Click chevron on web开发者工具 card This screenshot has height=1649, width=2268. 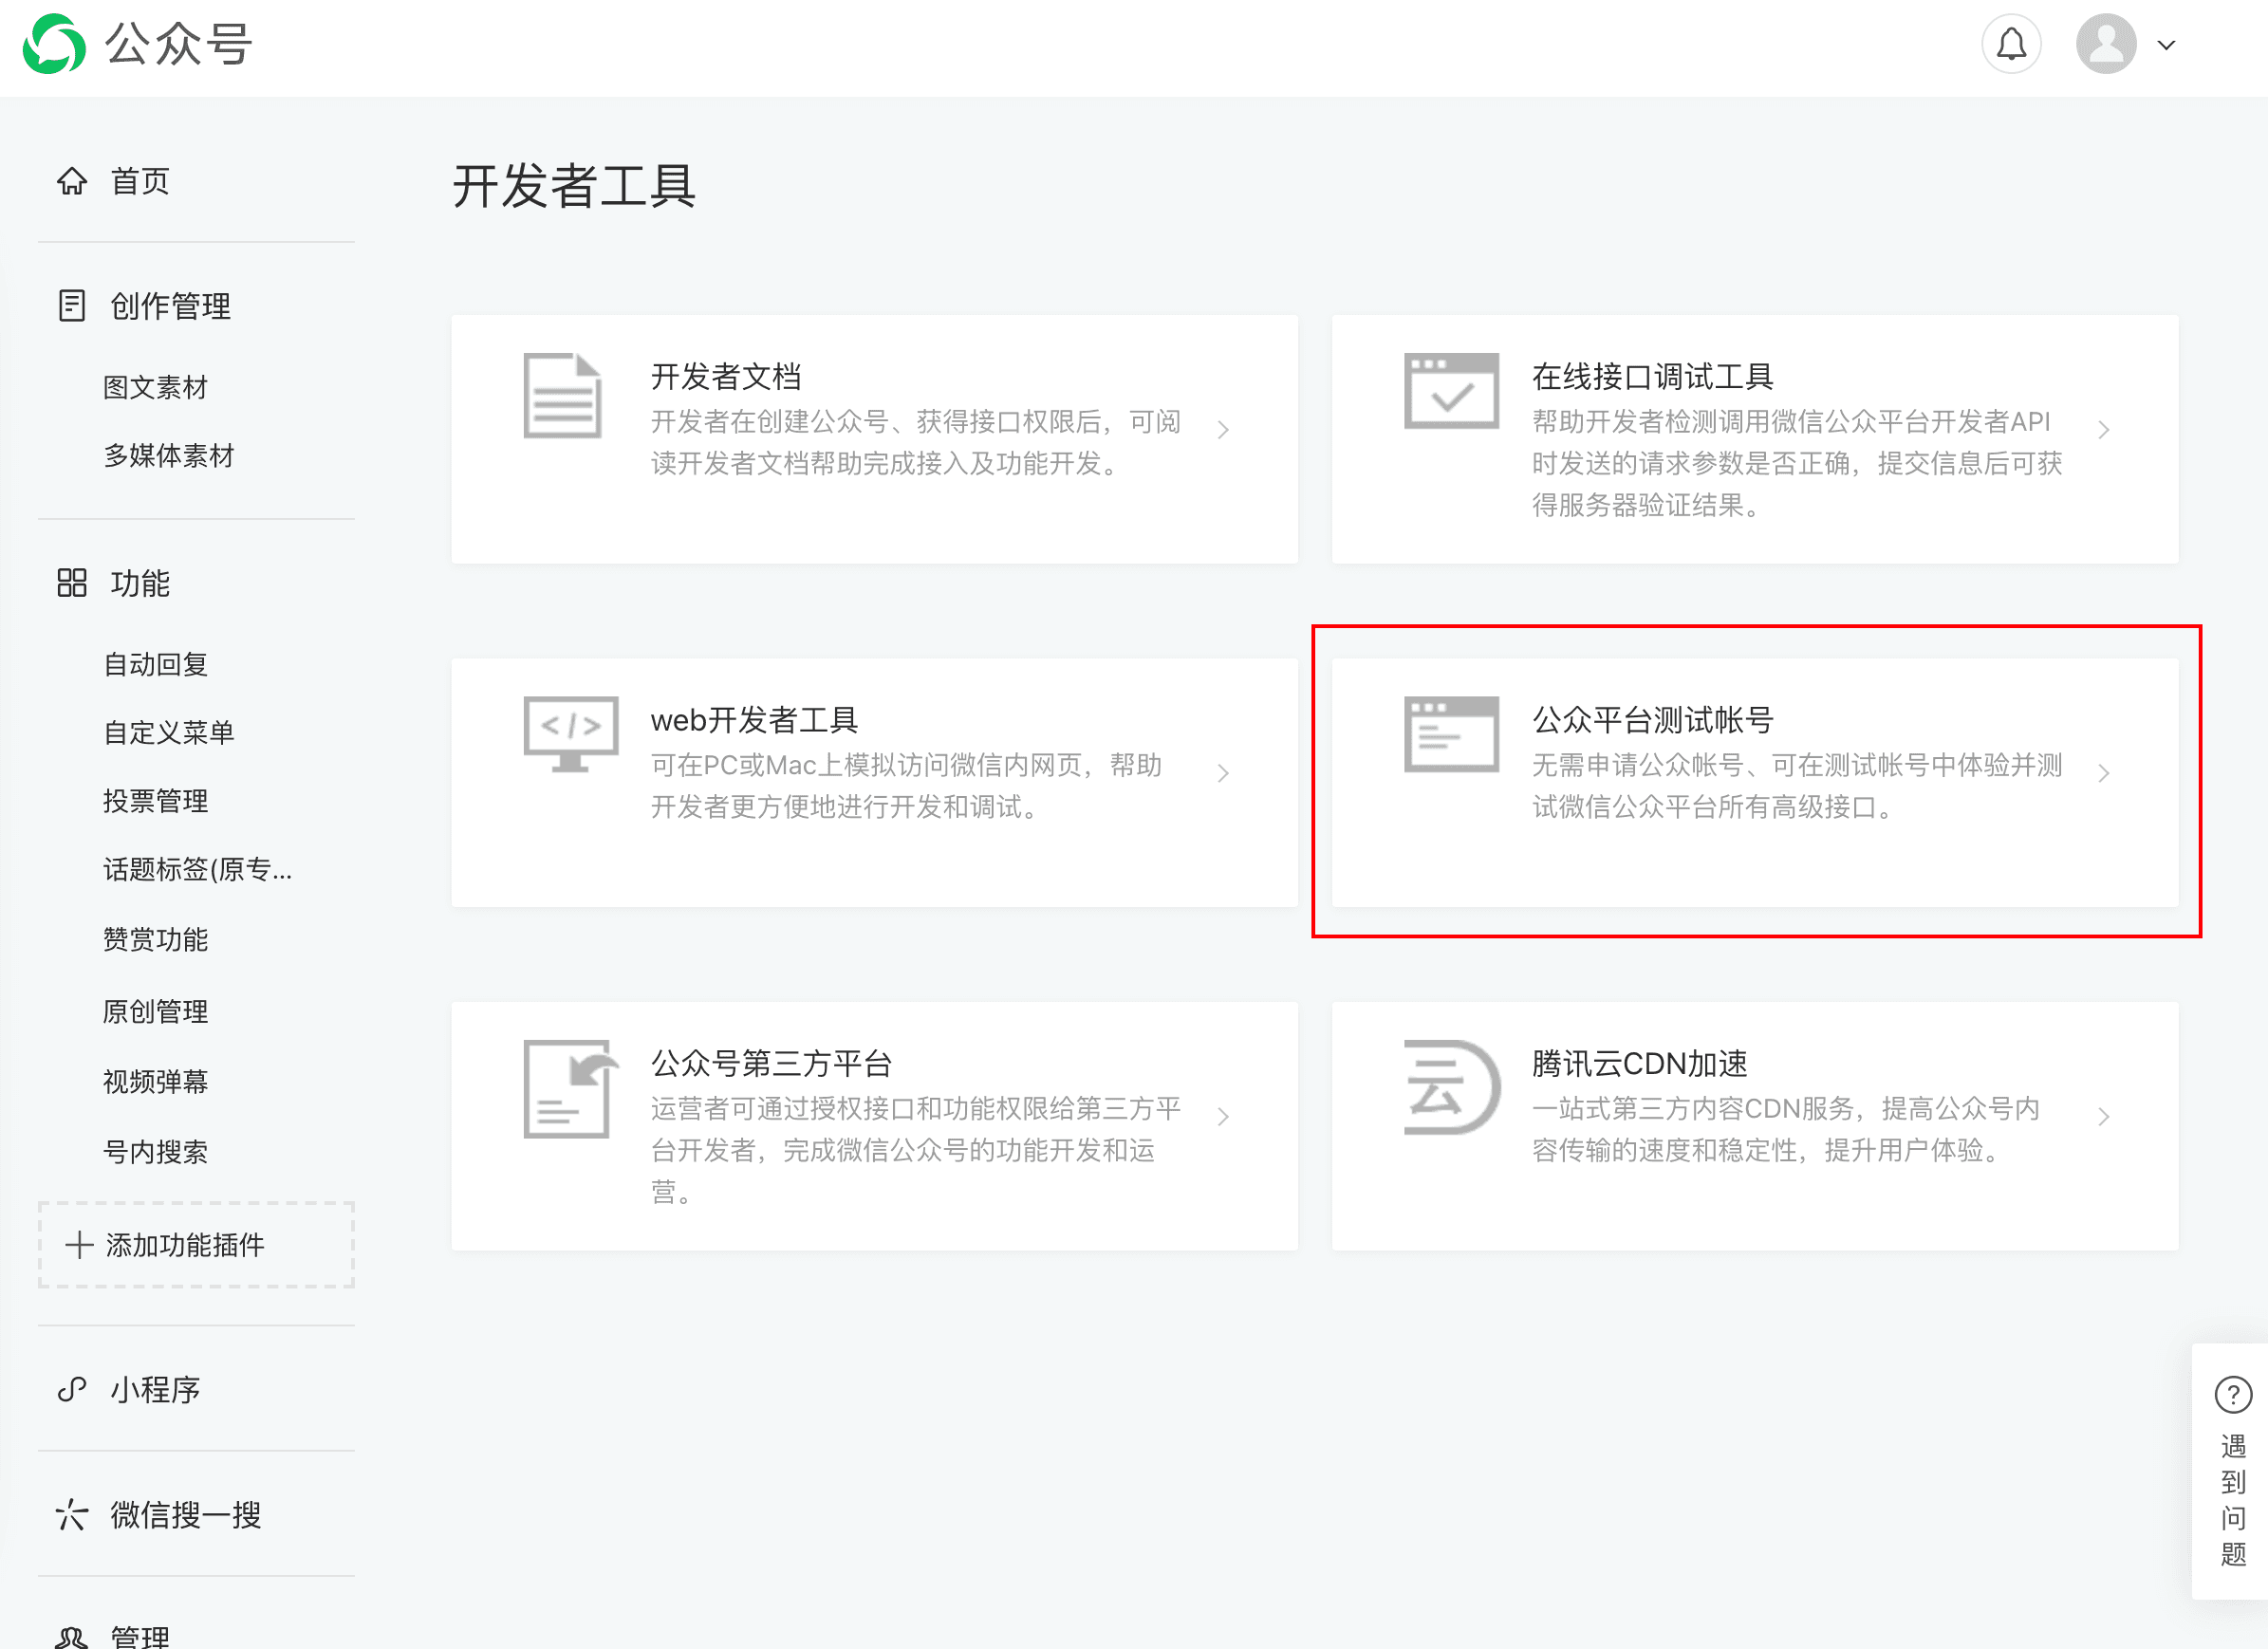[1222, 773]
